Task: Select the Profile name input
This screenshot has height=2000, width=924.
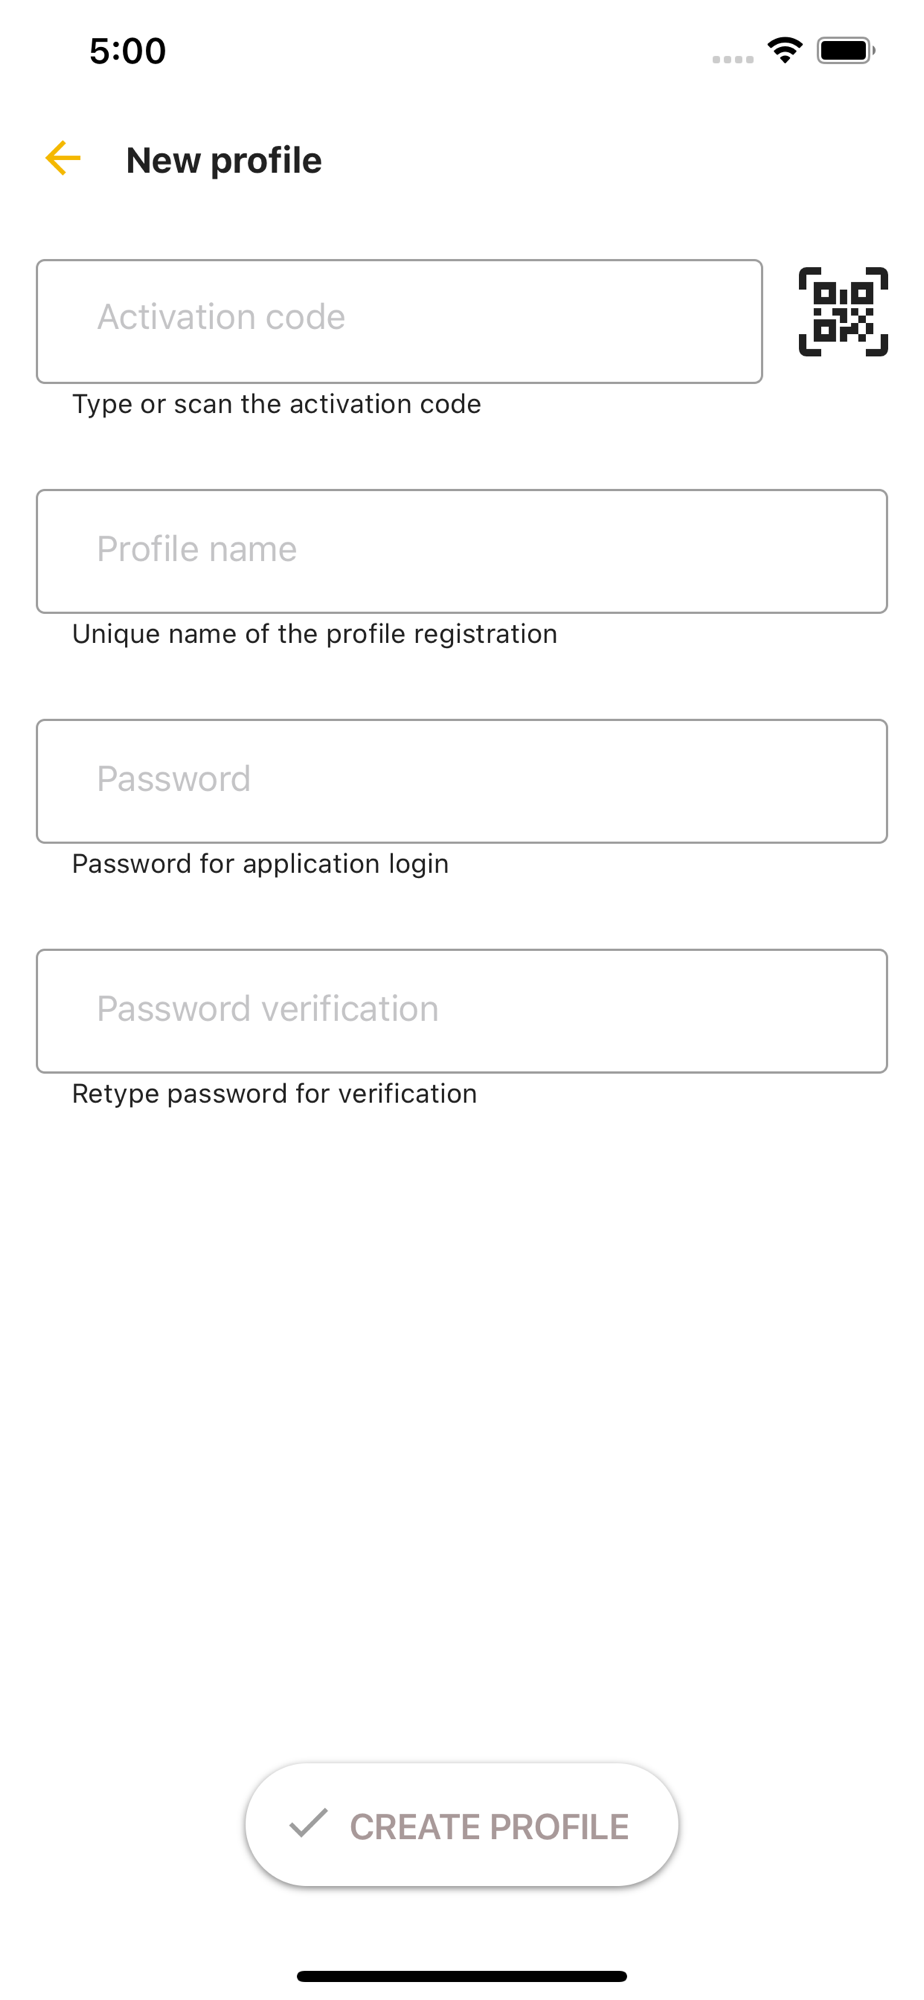Action: 462,551
